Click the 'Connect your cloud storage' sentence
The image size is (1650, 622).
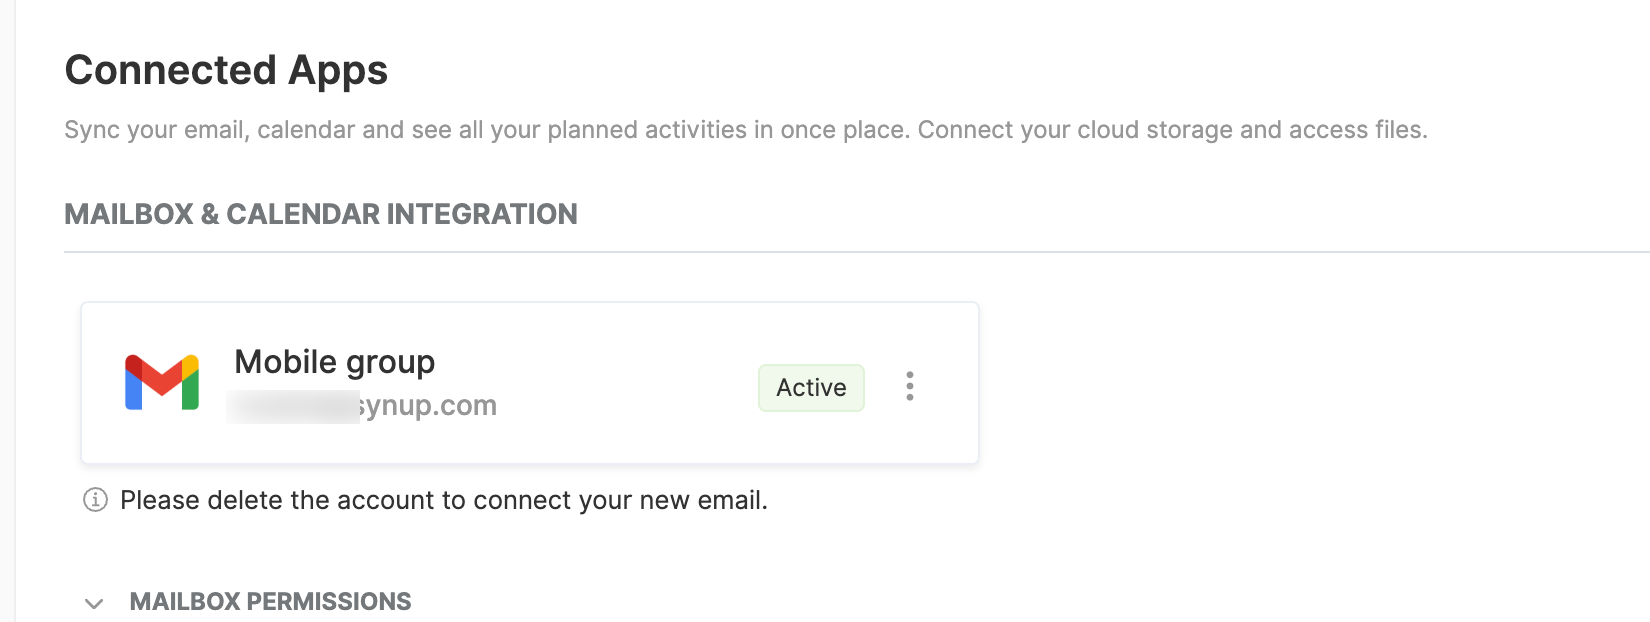click(1173, 130)
